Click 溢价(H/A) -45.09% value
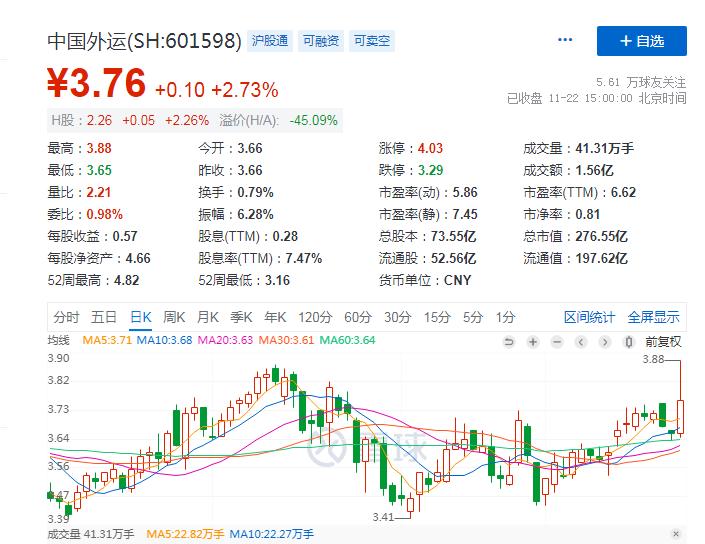Image resolution: width=705 pixels, height=544 pixels. 313,120
